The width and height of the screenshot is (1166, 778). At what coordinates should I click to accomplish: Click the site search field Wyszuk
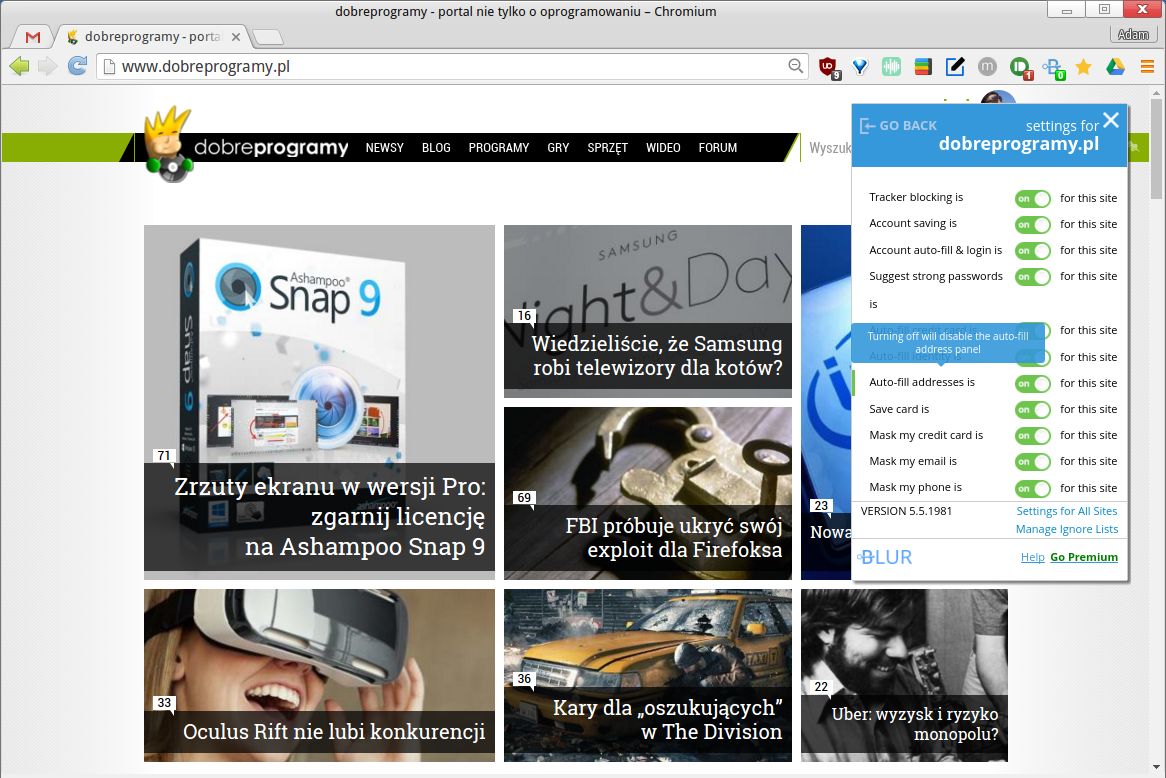pos(829,148)
